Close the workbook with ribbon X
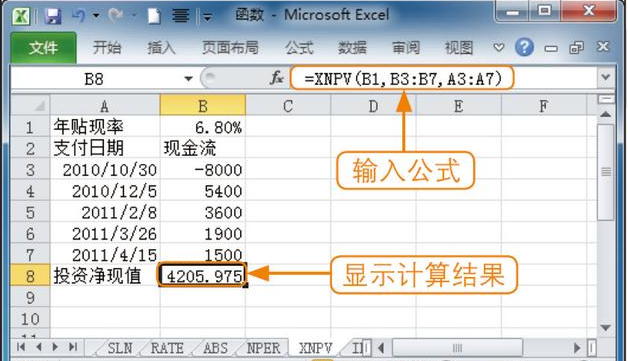 (x=603, y=47)
